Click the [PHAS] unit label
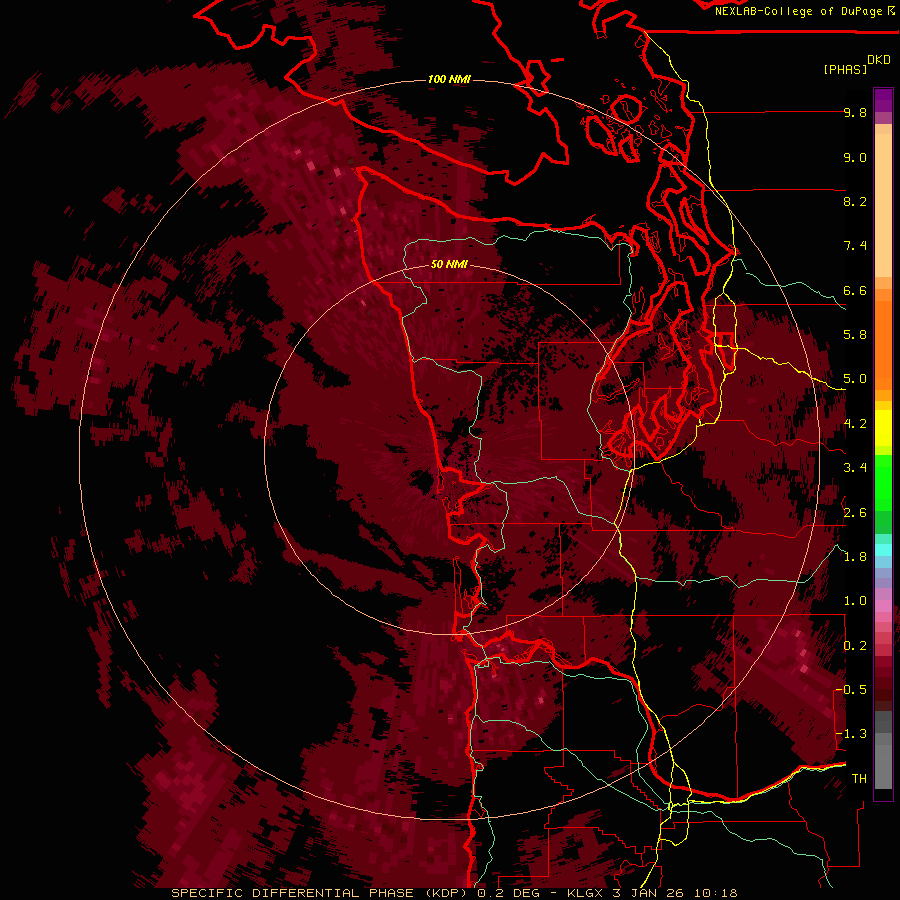 pos(845,69)
